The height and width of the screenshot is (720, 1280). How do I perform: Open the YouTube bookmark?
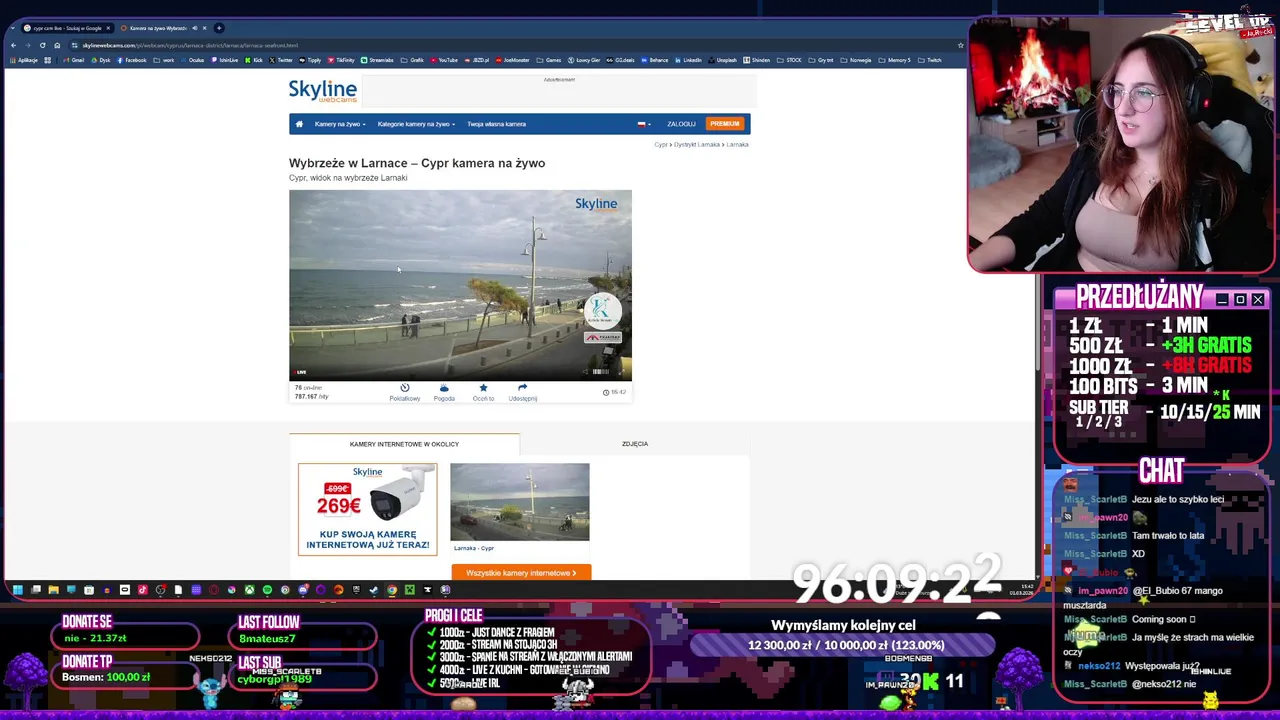tap(444, 60)
